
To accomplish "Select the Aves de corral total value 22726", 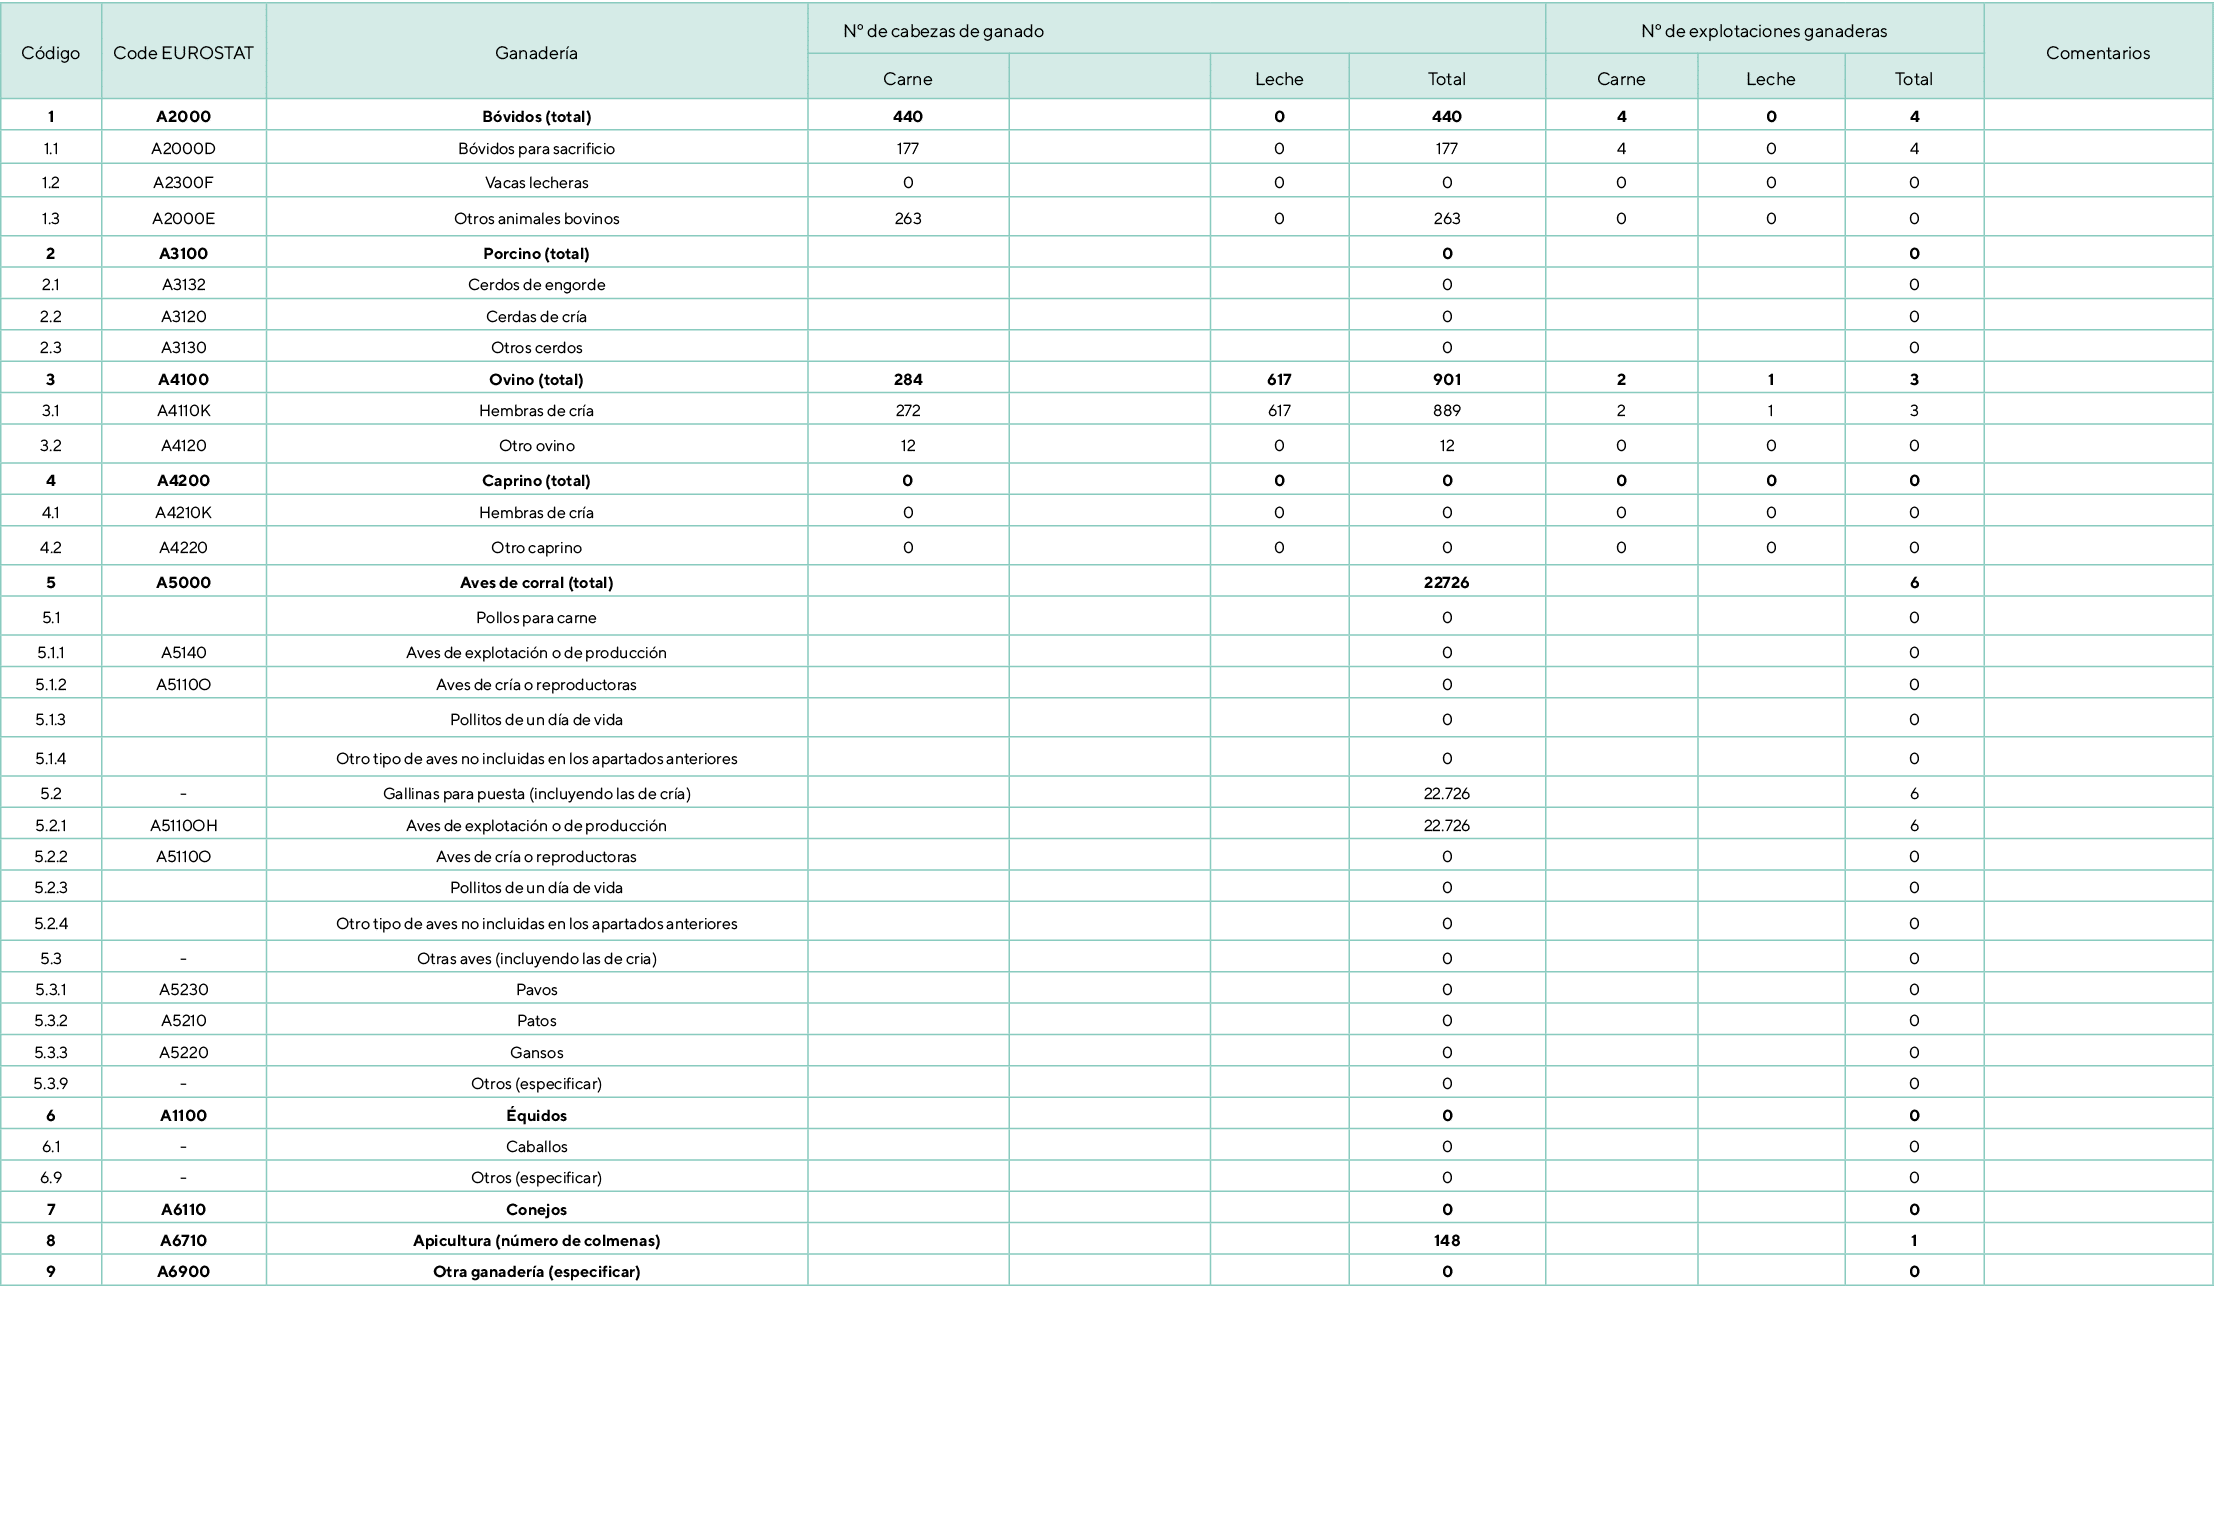I will pos(1446,582).
